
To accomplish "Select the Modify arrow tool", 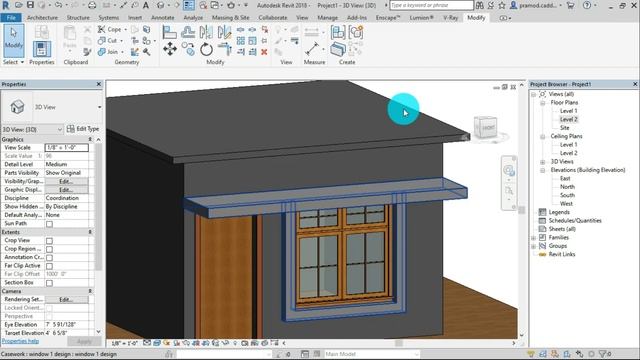I will pyautogui.click(x=13, y=40).
